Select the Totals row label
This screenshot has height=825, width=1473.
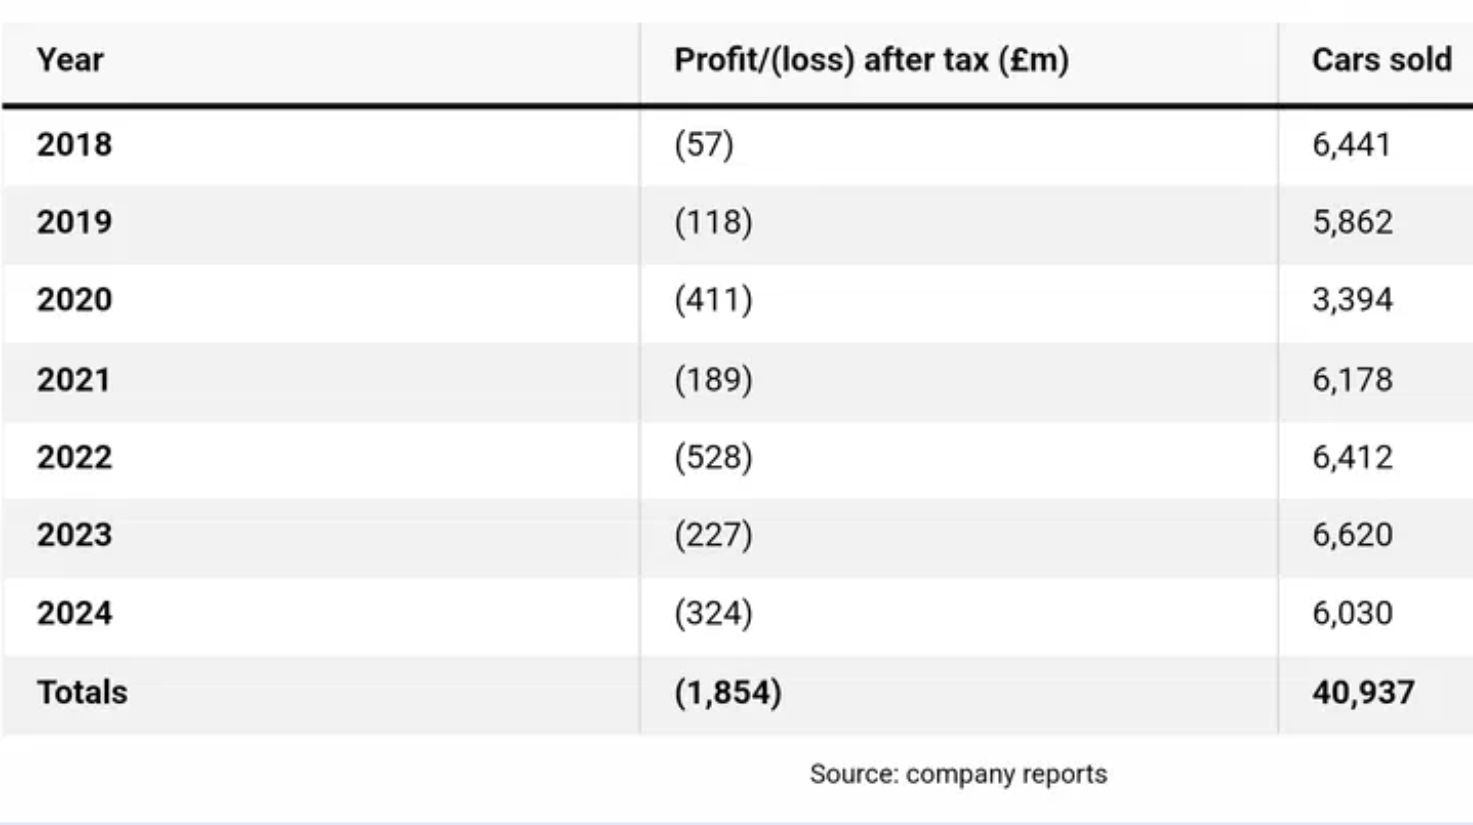[82, 692]
